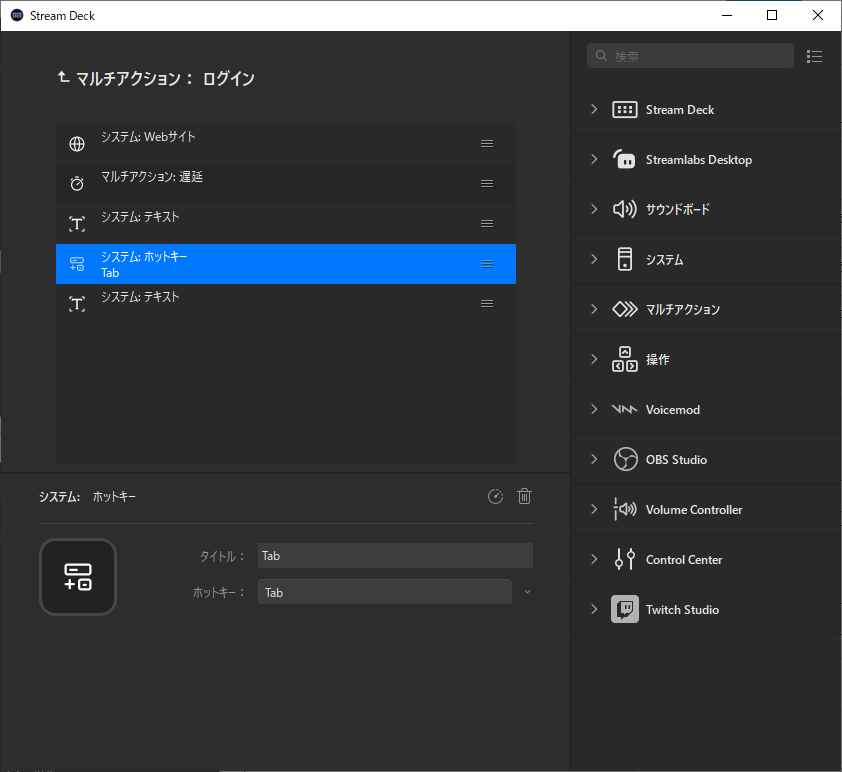
Task: Minimize the Stream Deck window
Action: coord(727,15)
